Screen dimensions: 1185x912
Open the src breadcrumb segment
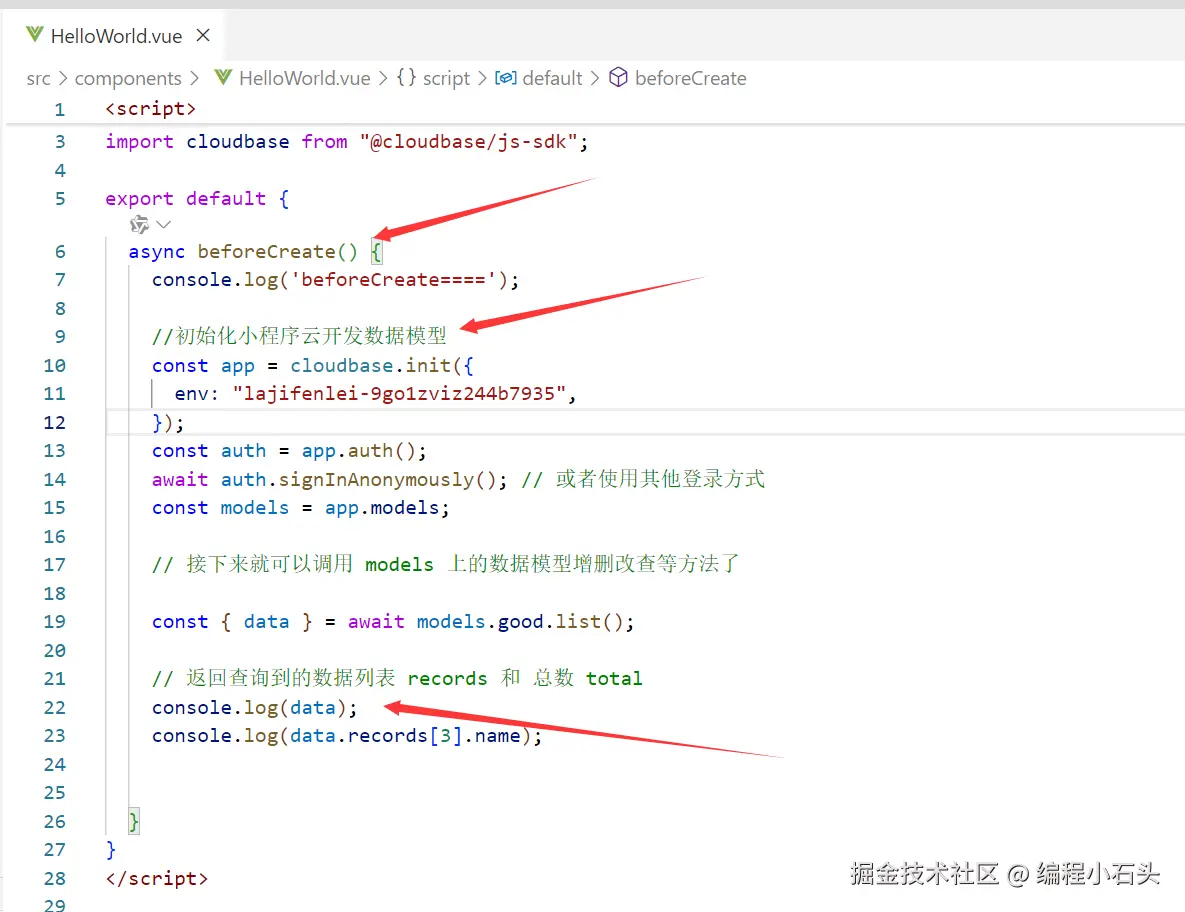pyautogui.click(x=39, y=79)
